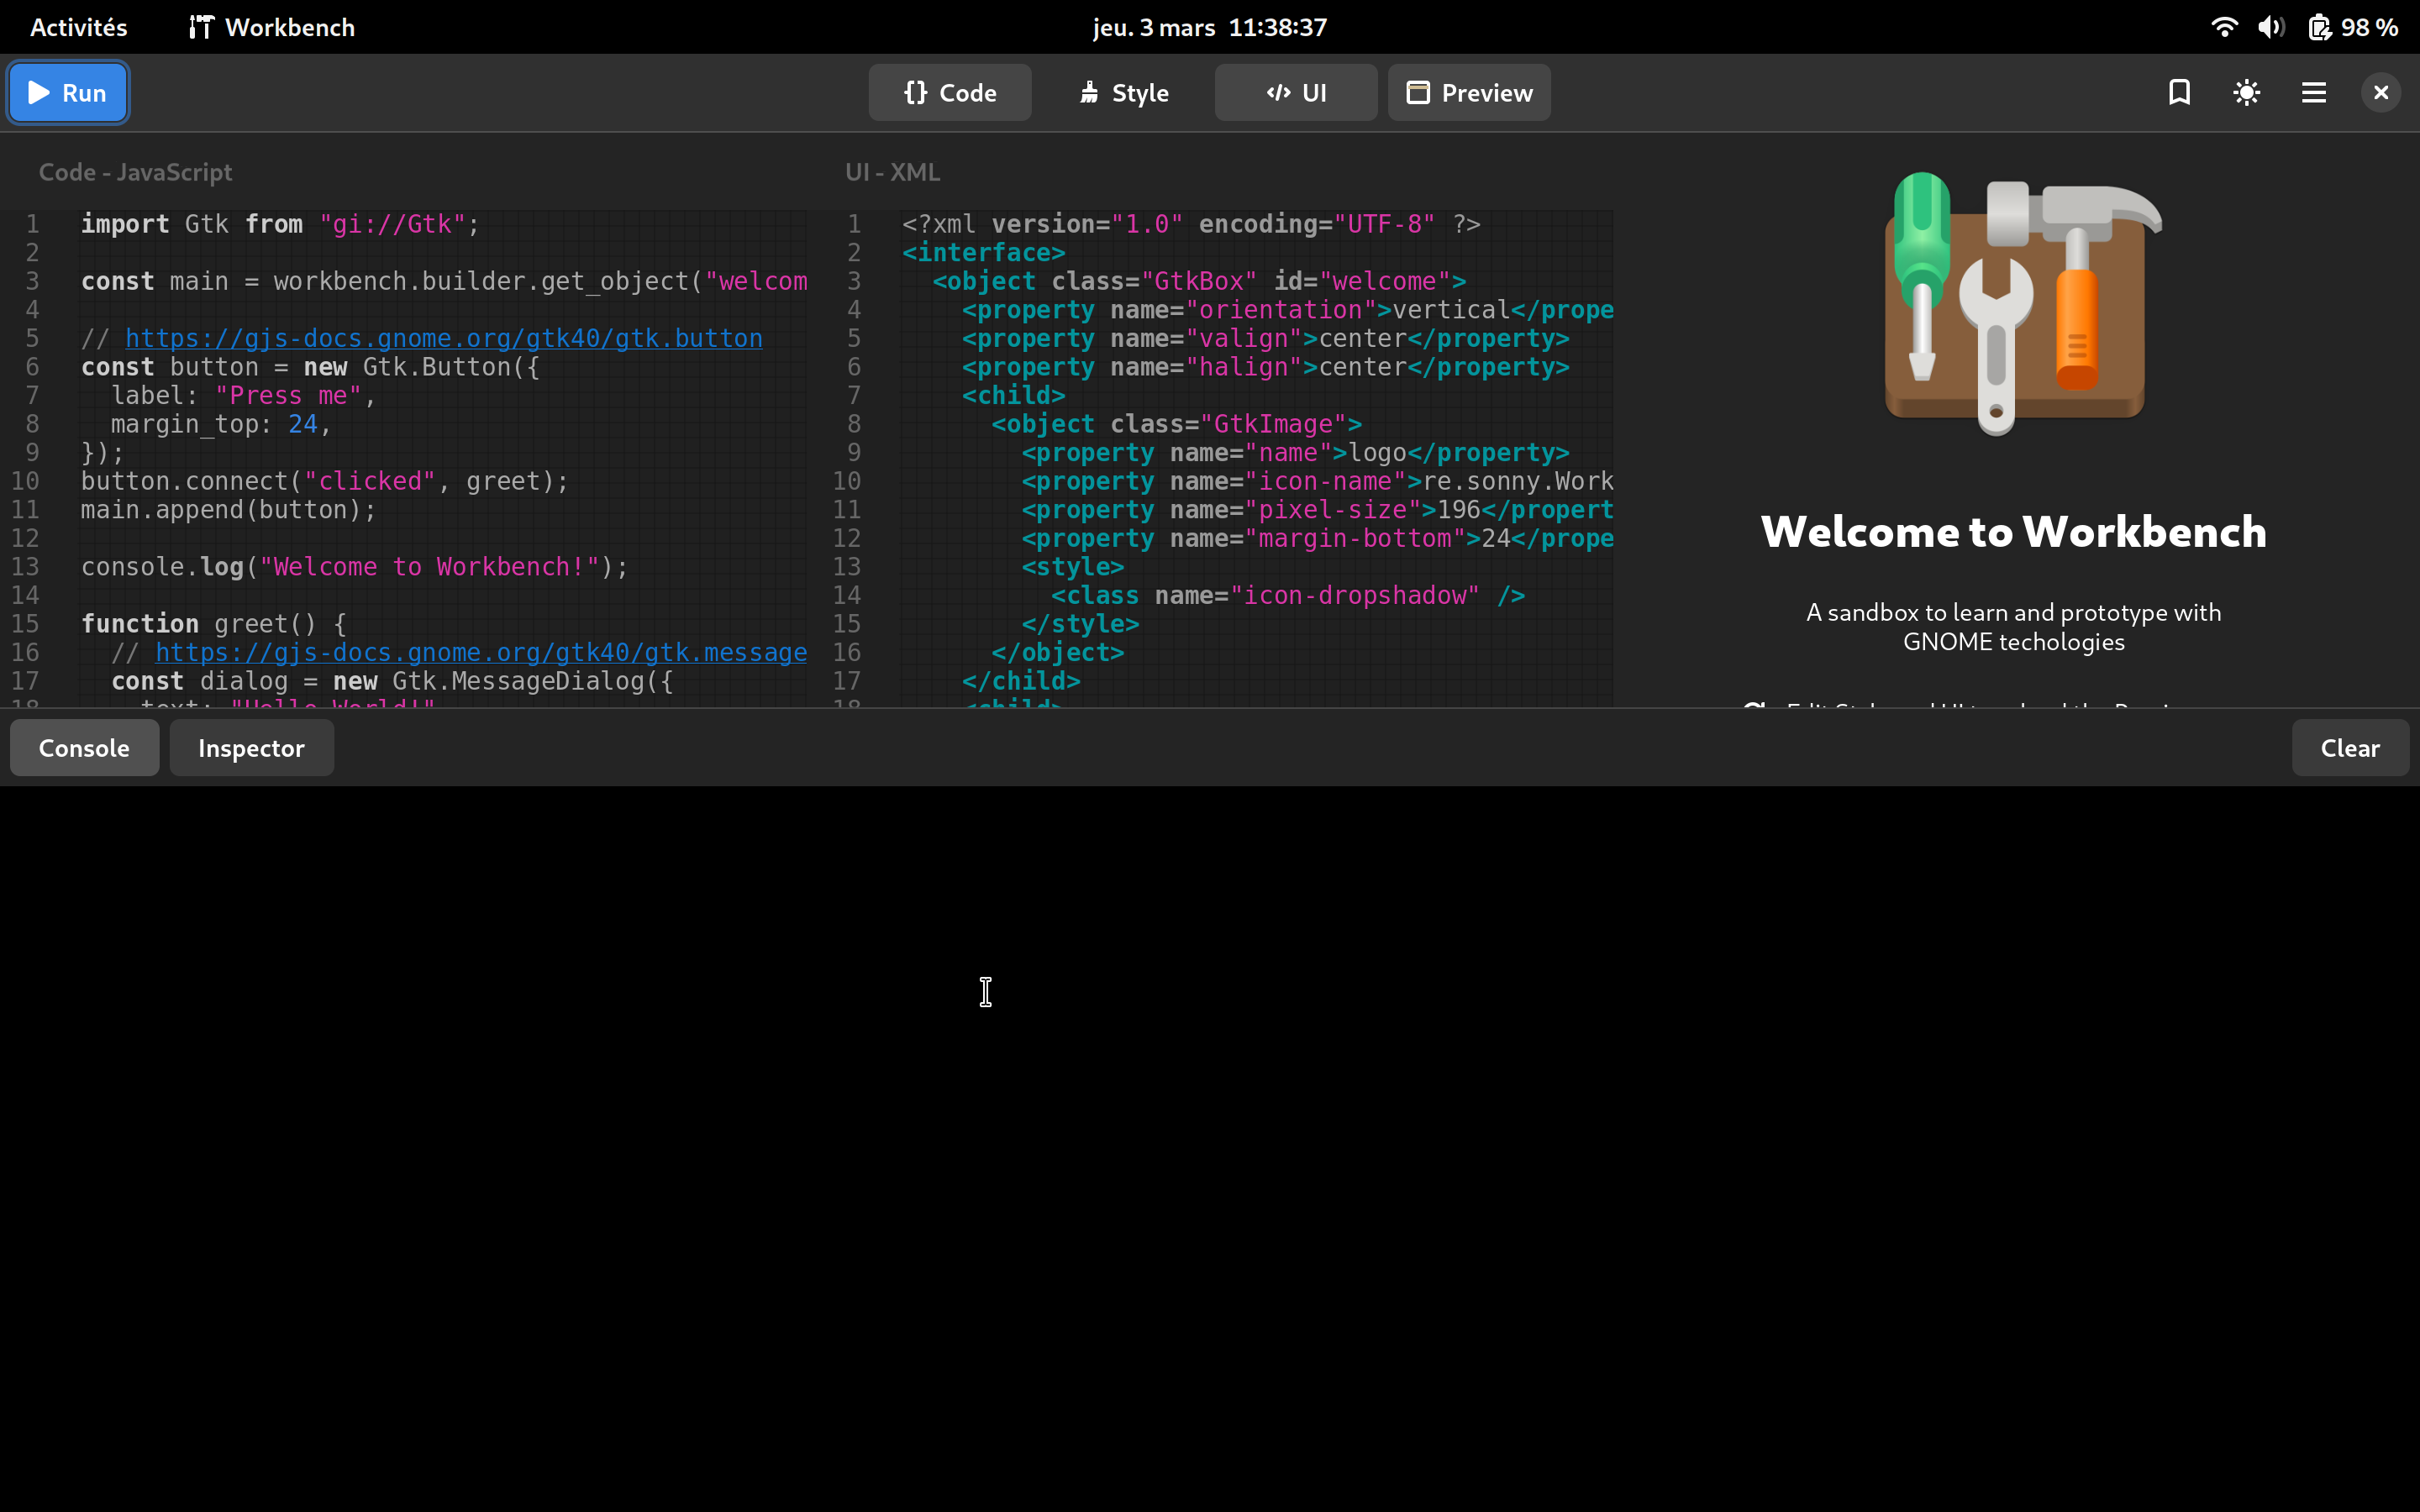Switch to the UI editor view
This screenshot has height=1512, width=2420.
pyautogui.click(x=1294, y=92)
